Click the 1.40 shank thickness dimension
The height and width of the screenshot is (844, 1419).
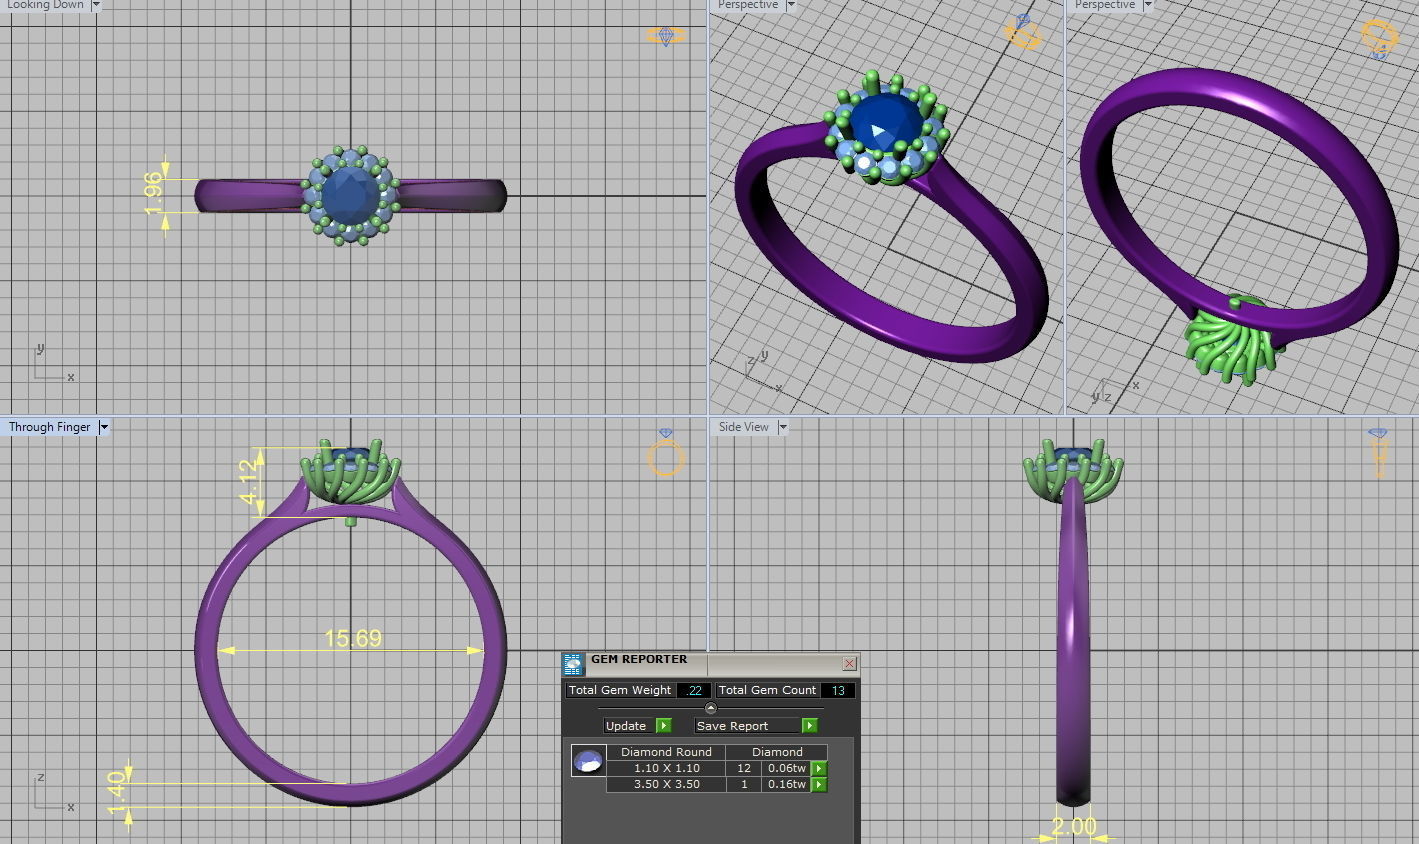116,793
